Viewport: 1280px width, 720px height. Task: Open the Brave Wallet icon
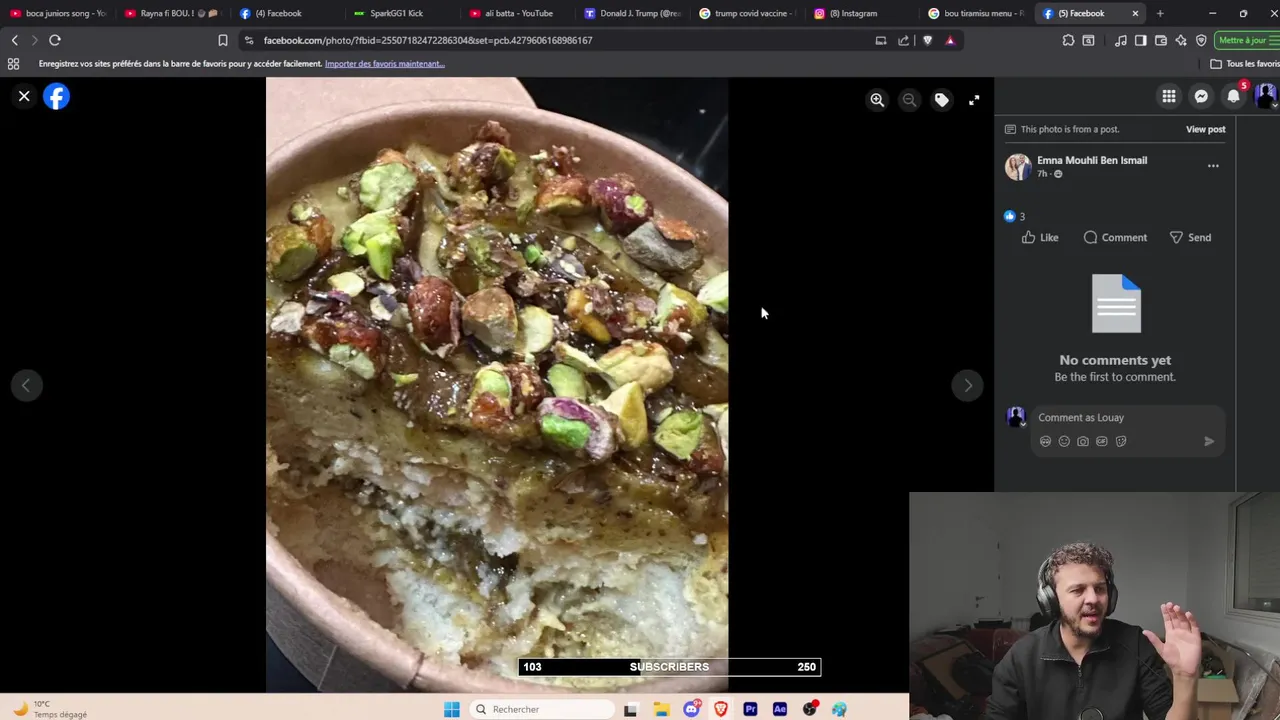pyautogui.click(x=1161, y=40)
